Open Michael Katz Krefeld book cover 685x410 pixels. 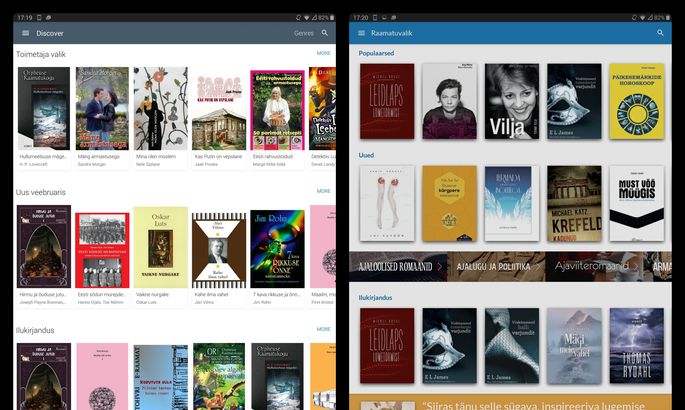(x=574, y=203)
